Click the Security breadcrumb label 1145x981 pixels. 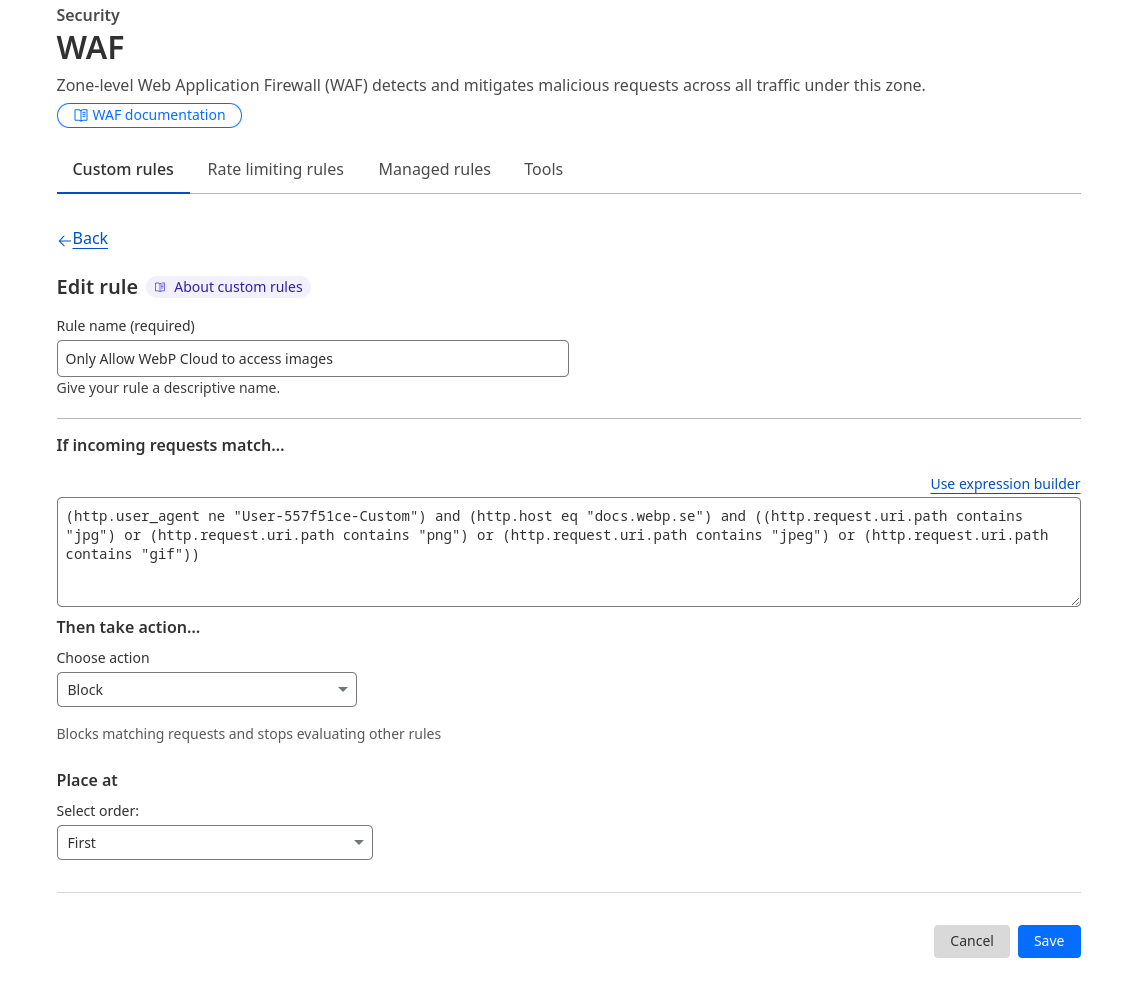pos(88,15)
